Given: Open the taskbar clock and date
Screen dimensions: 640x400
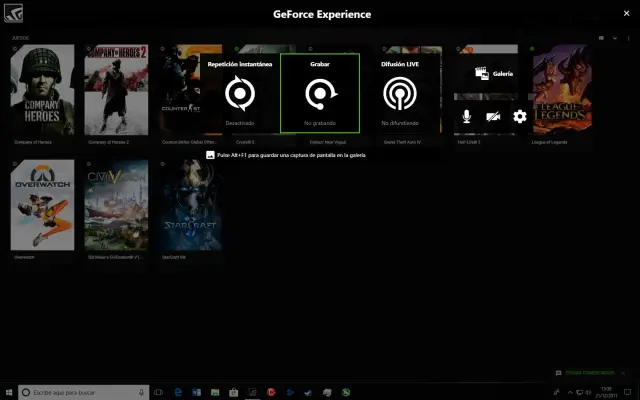Looking at the screenshot, I should 606,392.
